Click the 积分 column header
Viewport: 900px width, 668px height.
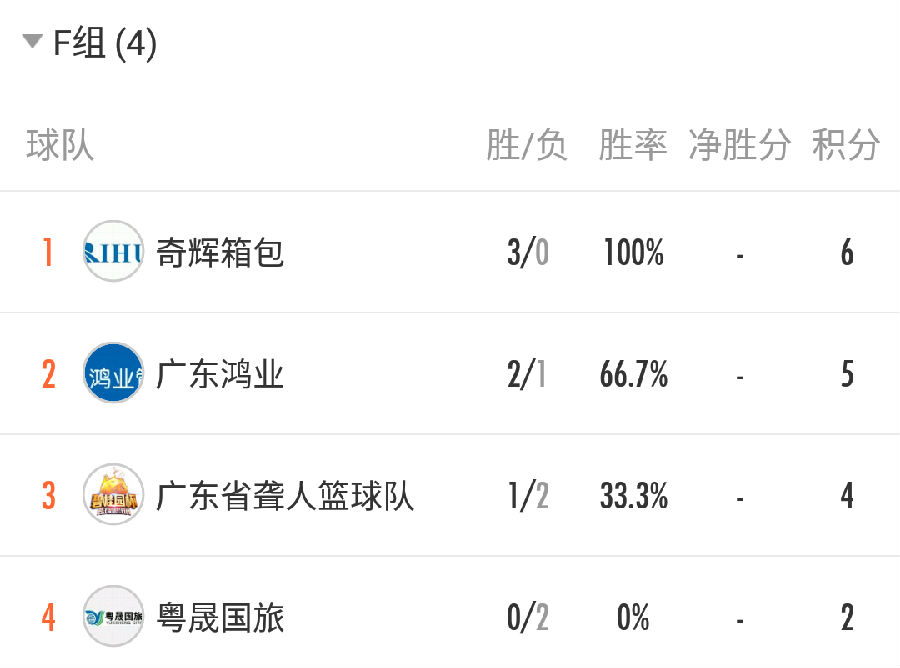[x=846, y=145]
